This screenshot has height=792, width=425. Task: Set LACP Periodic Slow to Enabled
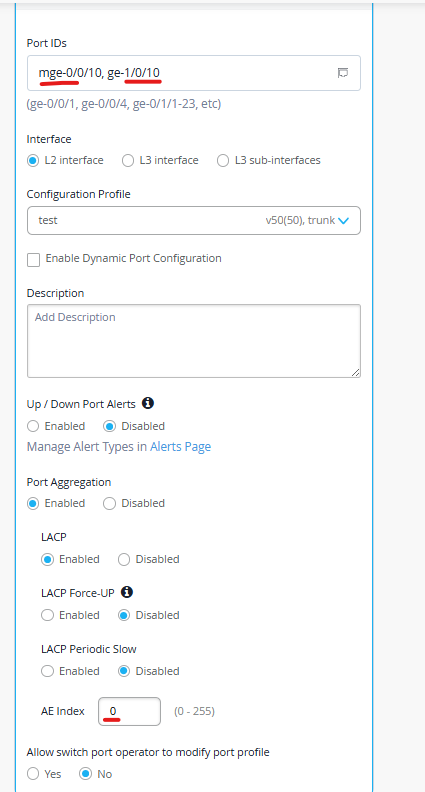pos(48,671)
